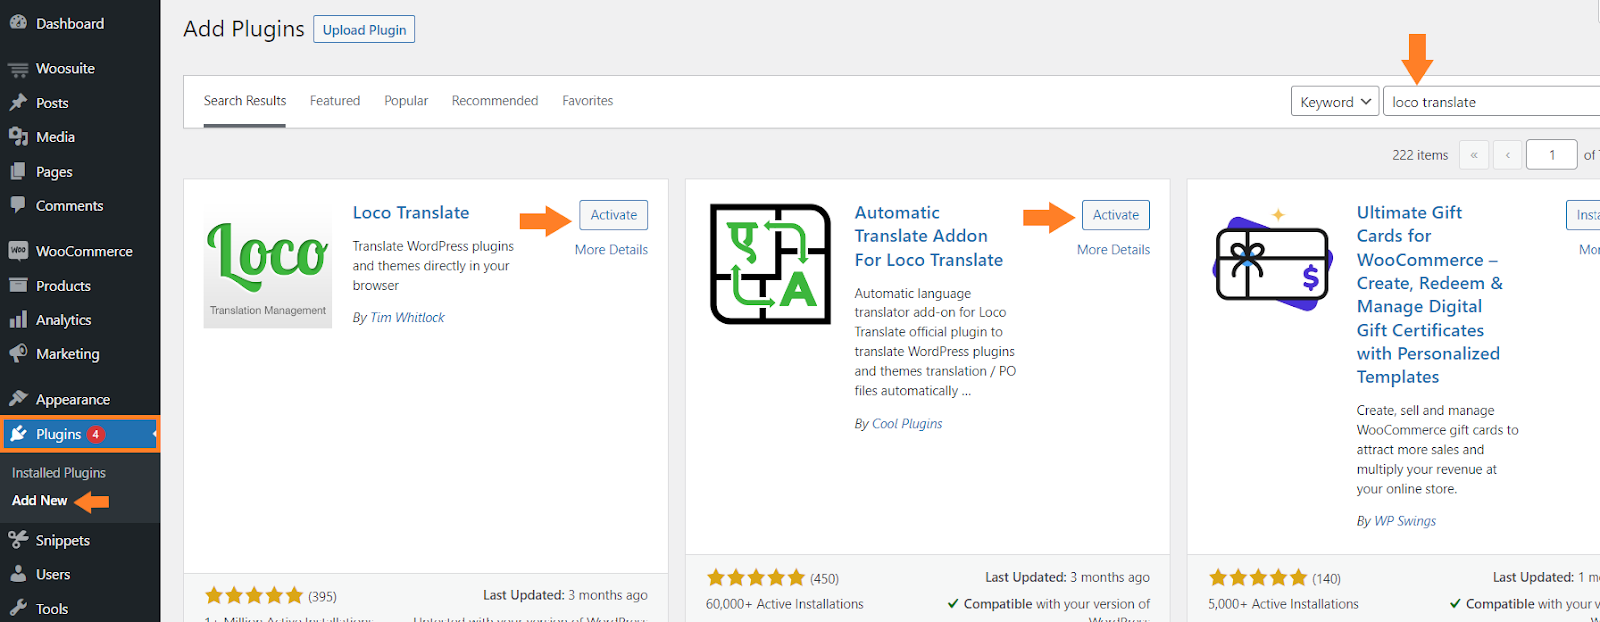This screenshot has width=1600, height=622.
Task: Switch to the Favorites tab
Action: [588, 101]
